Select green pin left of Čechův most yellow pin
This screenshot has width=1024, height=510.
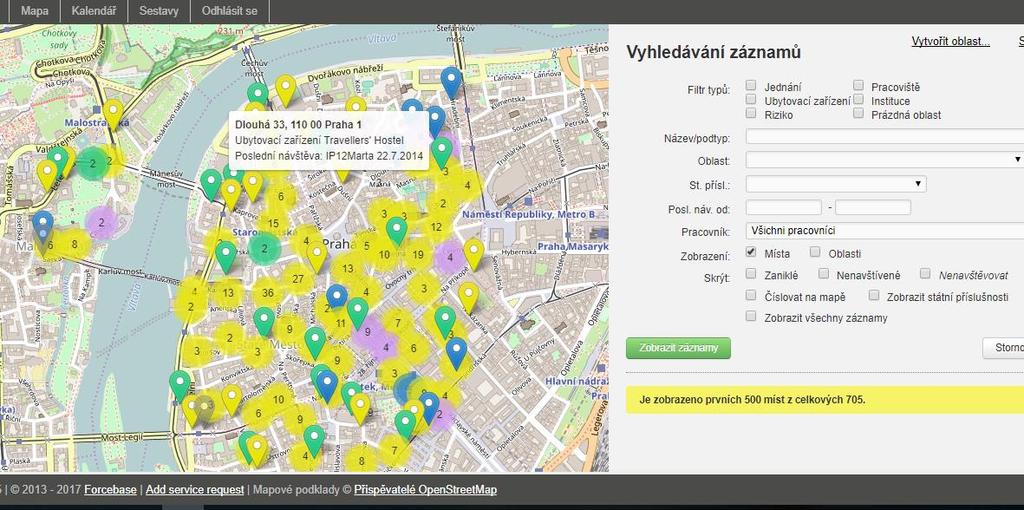257,97
